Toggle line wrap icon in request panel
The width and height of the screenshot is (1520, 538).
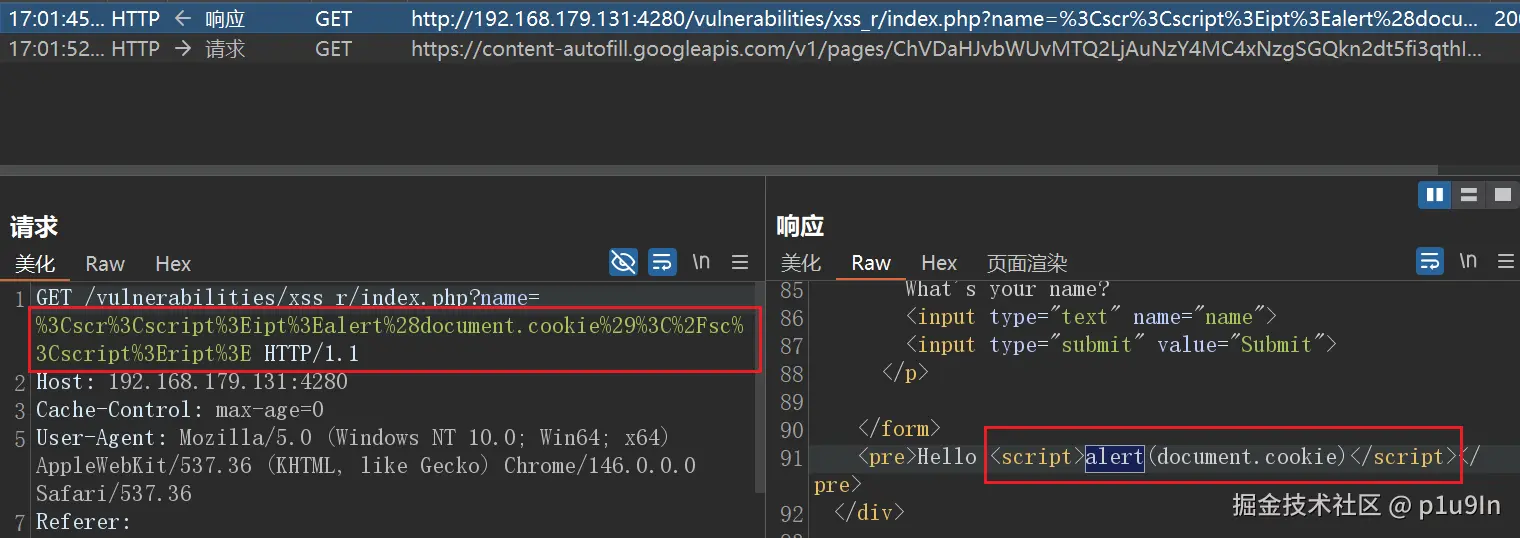click(x=662, y=262)
